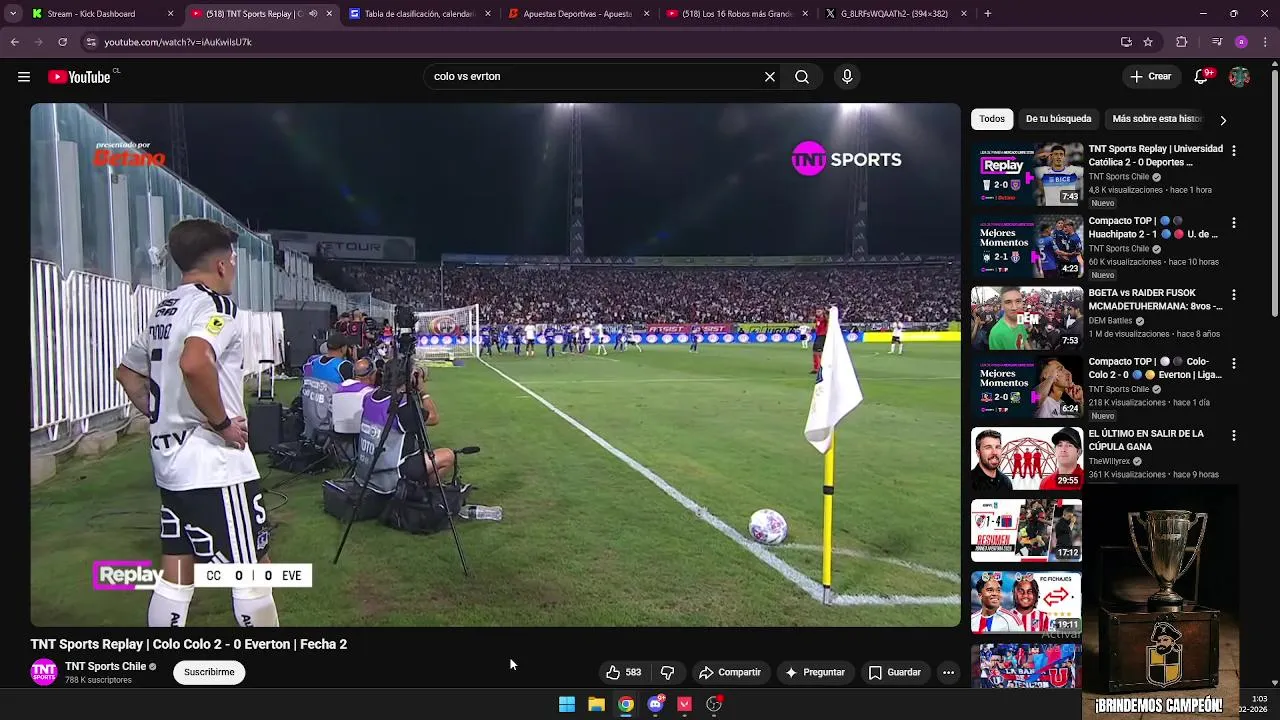Save the video with Guardar
Screen dimensions: 1280x720
(895, 672)
